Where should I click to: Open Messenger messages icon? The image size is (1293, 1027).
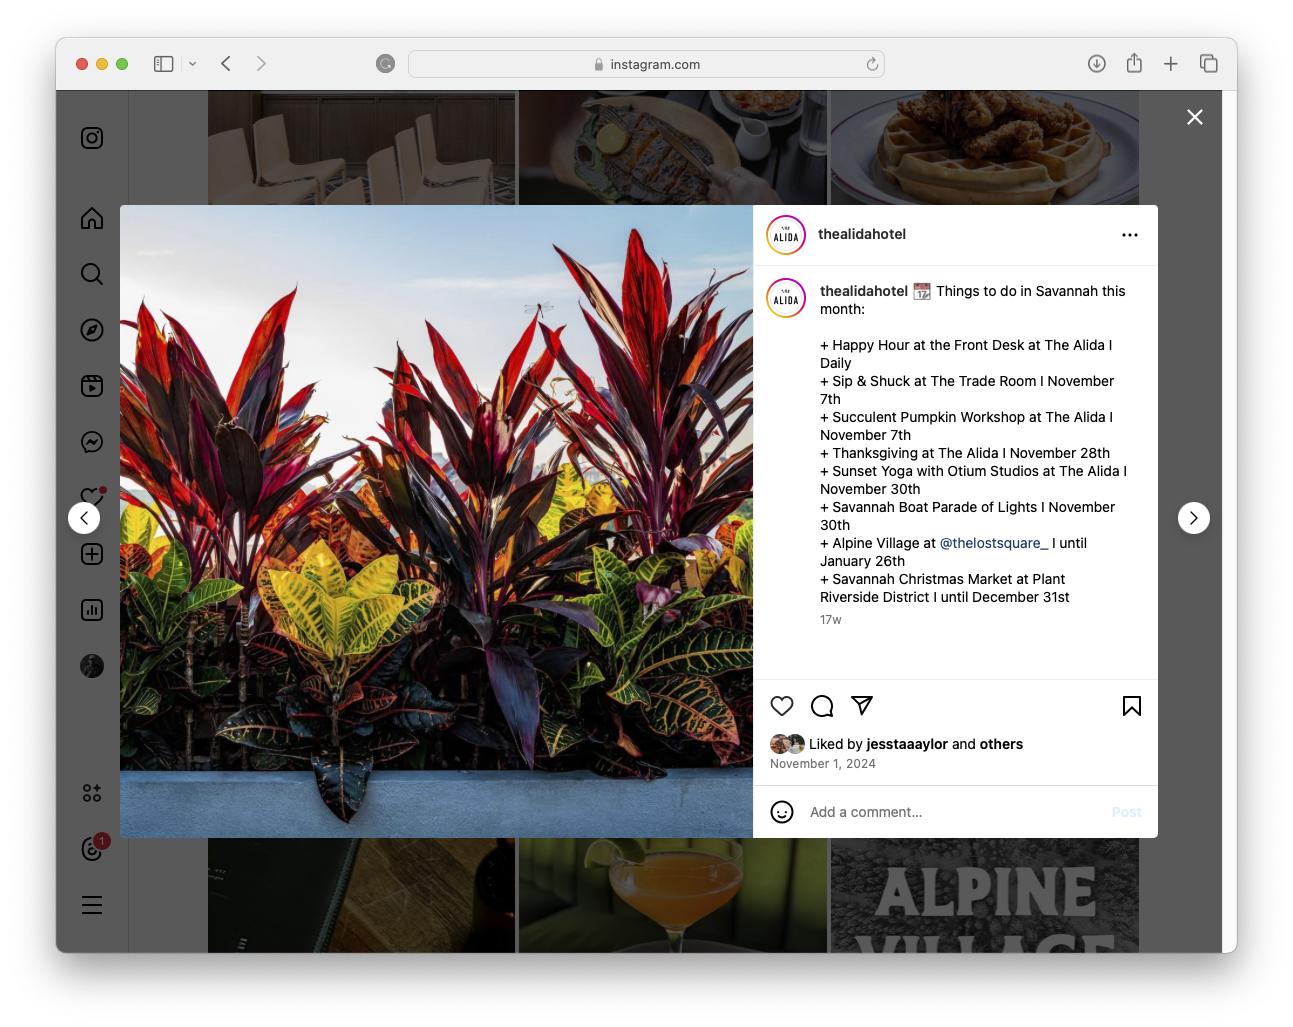92,442
